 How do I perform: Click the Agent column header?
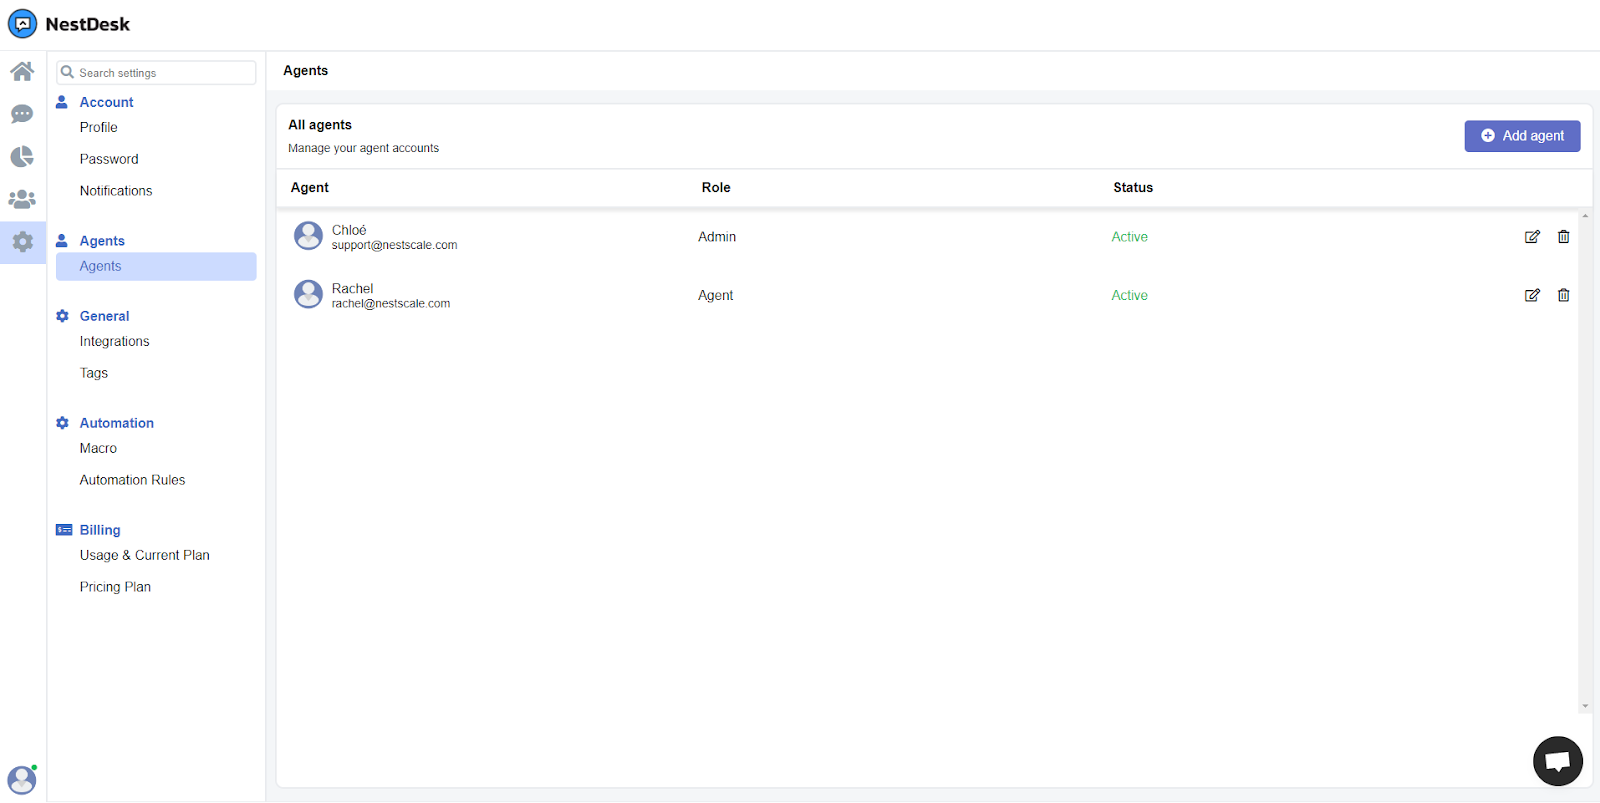tap(309, 188)
